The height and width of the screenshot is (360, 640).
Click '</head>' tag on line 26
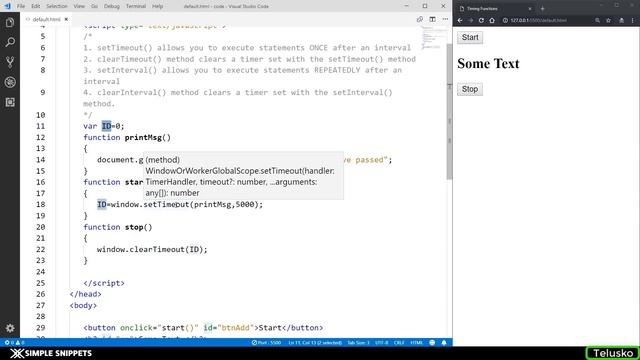pyautogui.click(x=85, y=293)
